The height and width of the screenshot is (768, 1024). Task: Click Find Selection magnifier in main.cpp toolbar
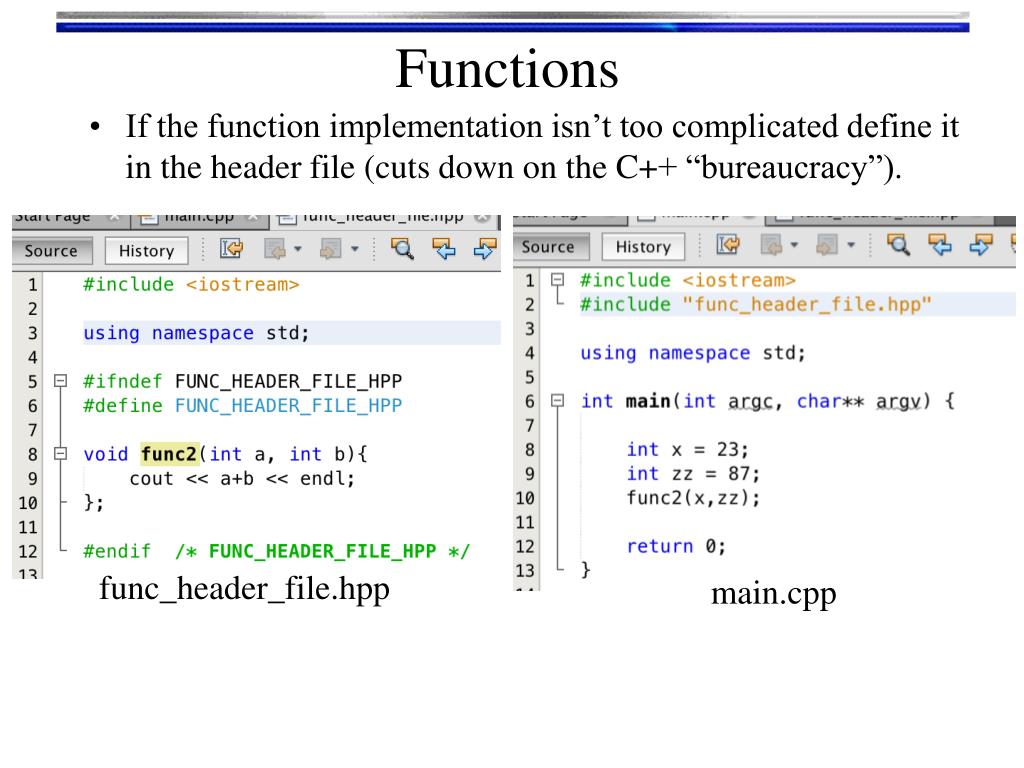tap(899, 245)
